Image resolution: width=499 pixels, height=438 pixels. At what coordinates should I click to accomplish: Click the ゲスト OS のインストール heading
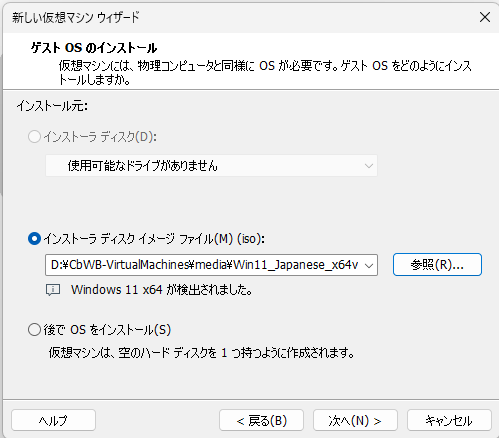coord(94,48)
